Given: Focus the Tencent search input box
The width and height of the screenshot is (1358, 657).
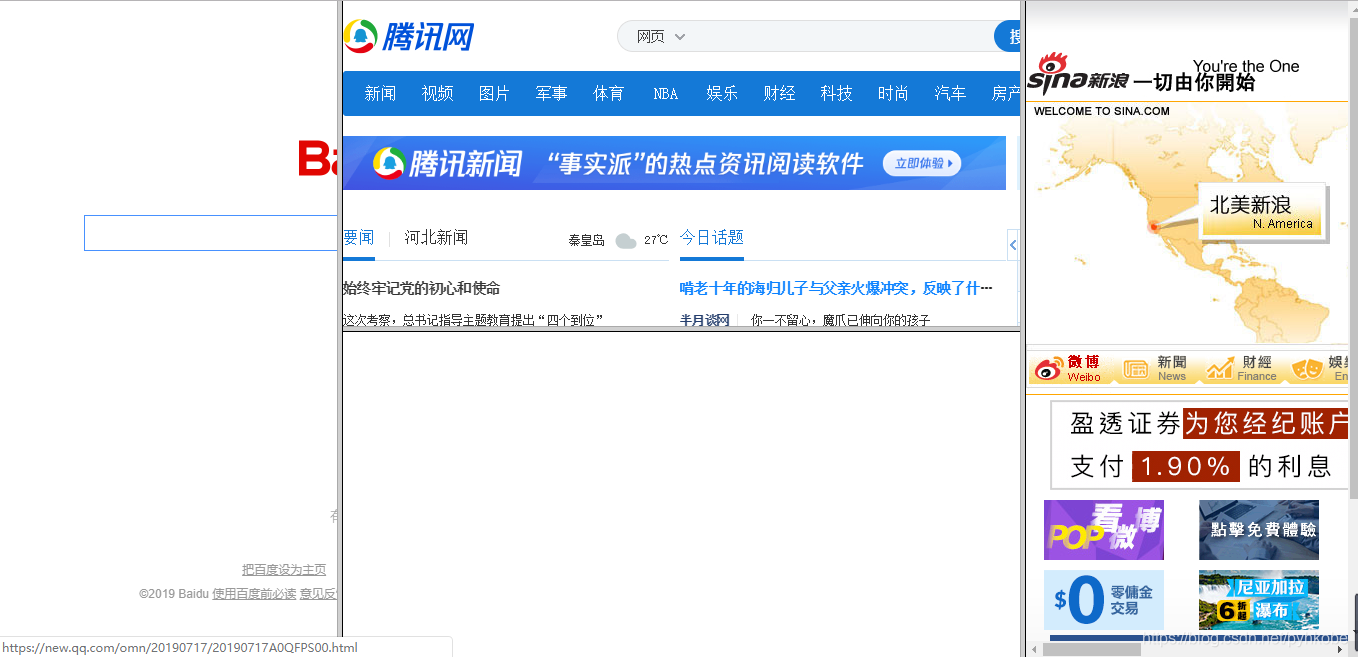Looking at the screenshot, I should pyautogui.click(x=840, y=37).
